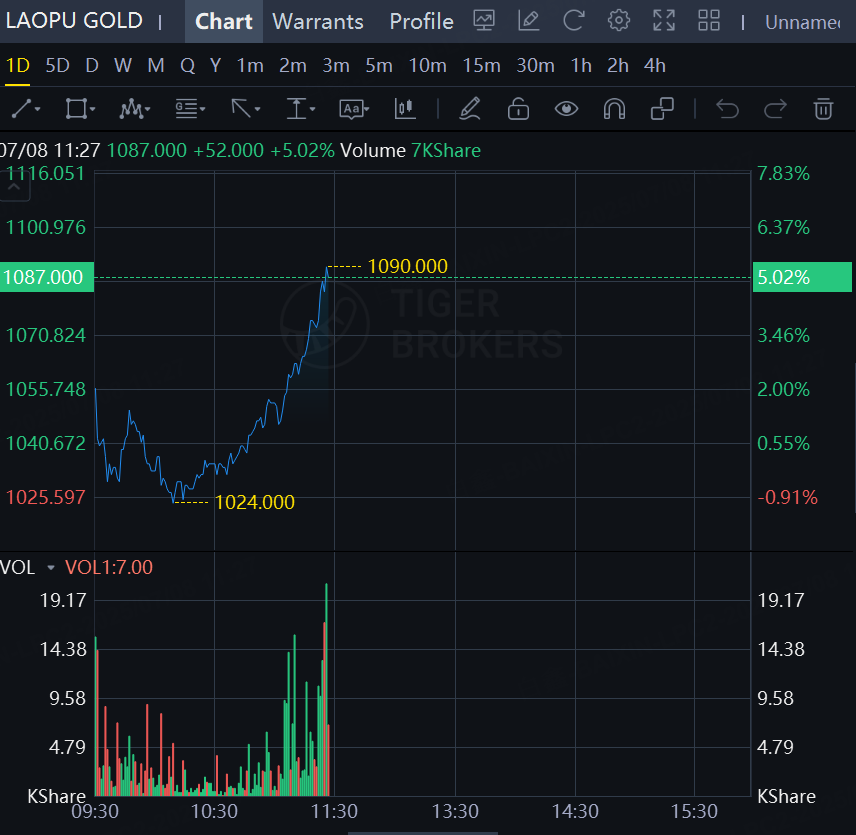Undo the last drawing action
The image size is (856, 835).
727,109
